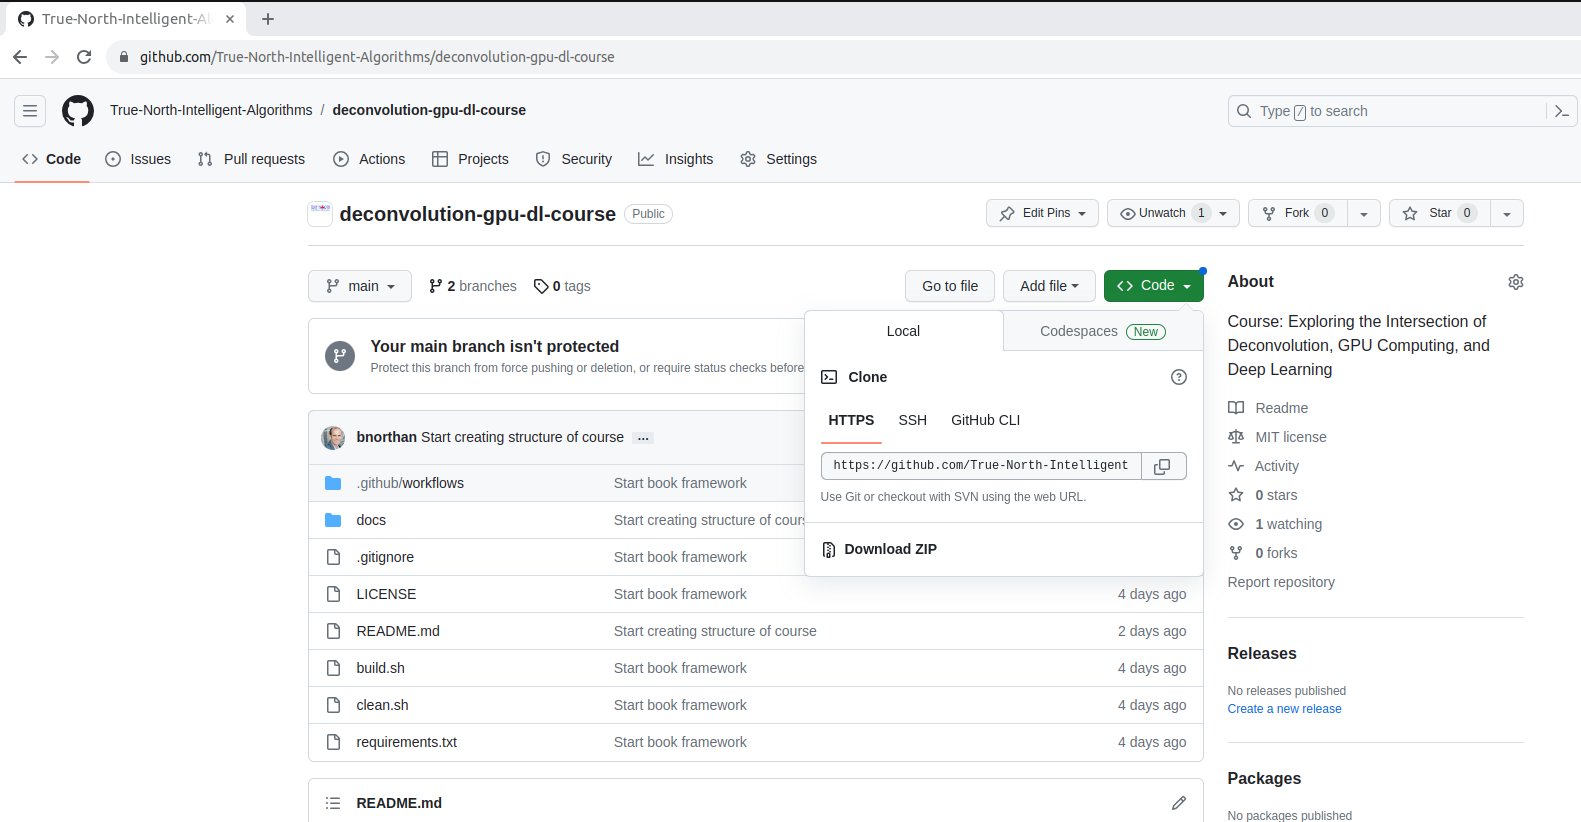Star this repository
This screenshot has width=1581, height=822.
click(1439, 213)
